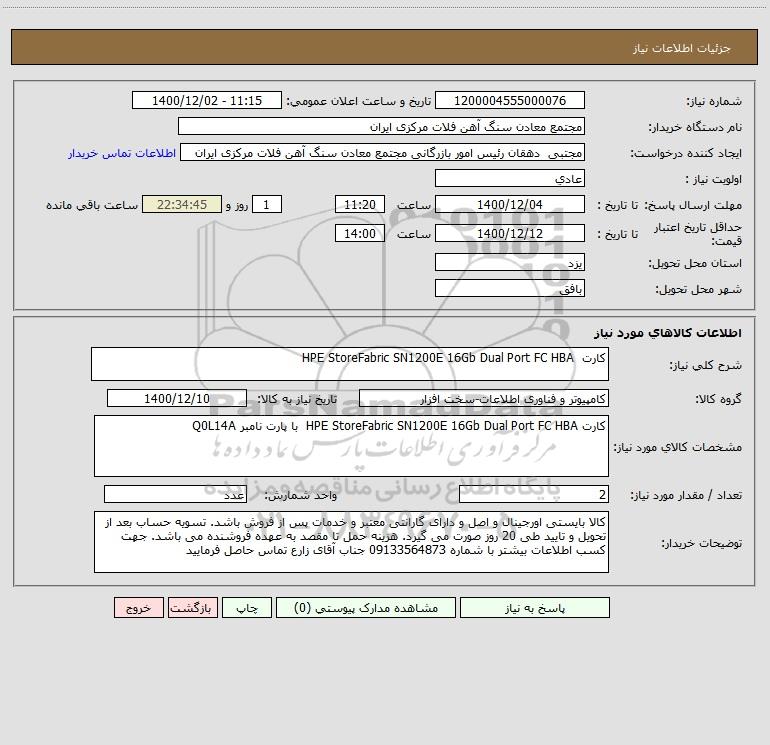Click the label نام دستگاه خریدار
Viewport: 770px width, 745px height.
pyautogui.click(x=695, y=127)
